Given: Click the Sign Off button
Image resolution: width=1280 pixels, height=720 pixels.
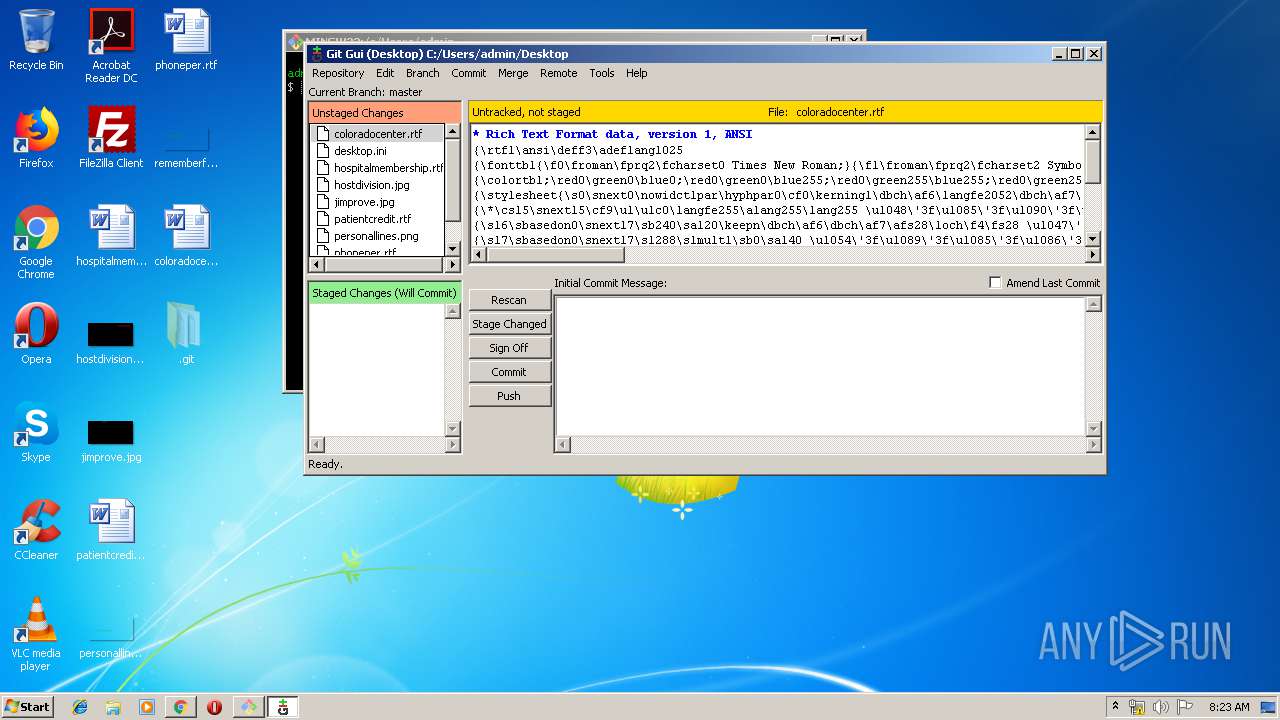Looking at the screenshot, I should click(509, 348).
